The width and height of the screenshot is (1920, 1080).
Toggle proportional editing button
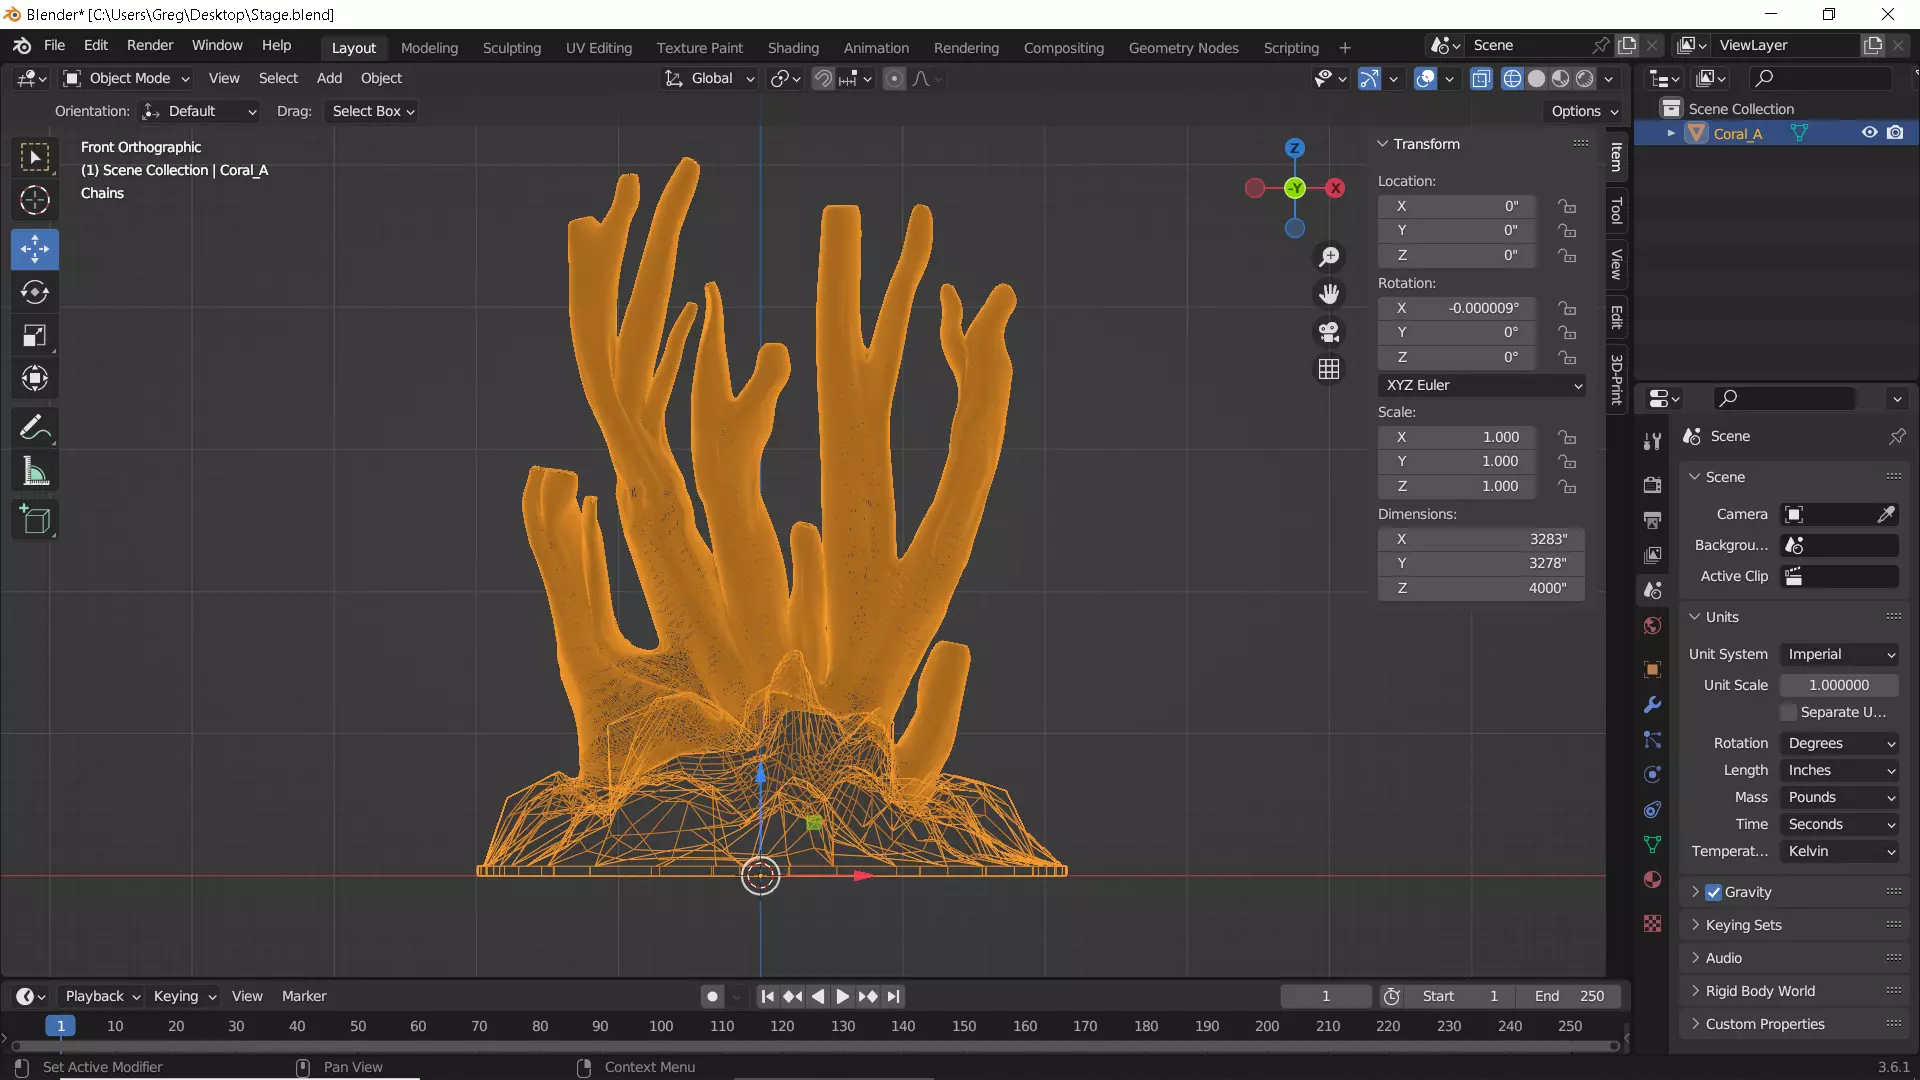[894, 79]
